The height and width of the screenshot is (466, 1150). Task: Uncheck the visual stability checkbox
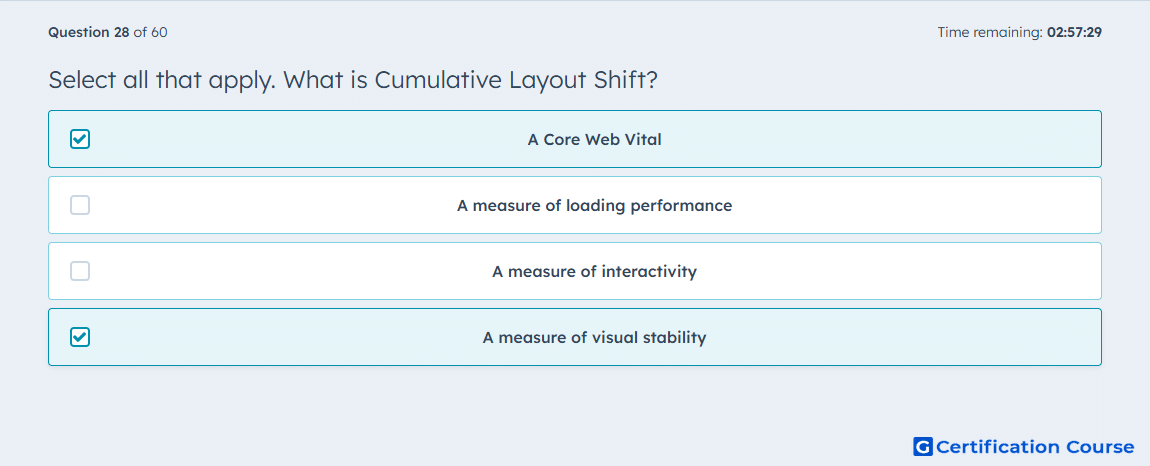coord(80,337)
